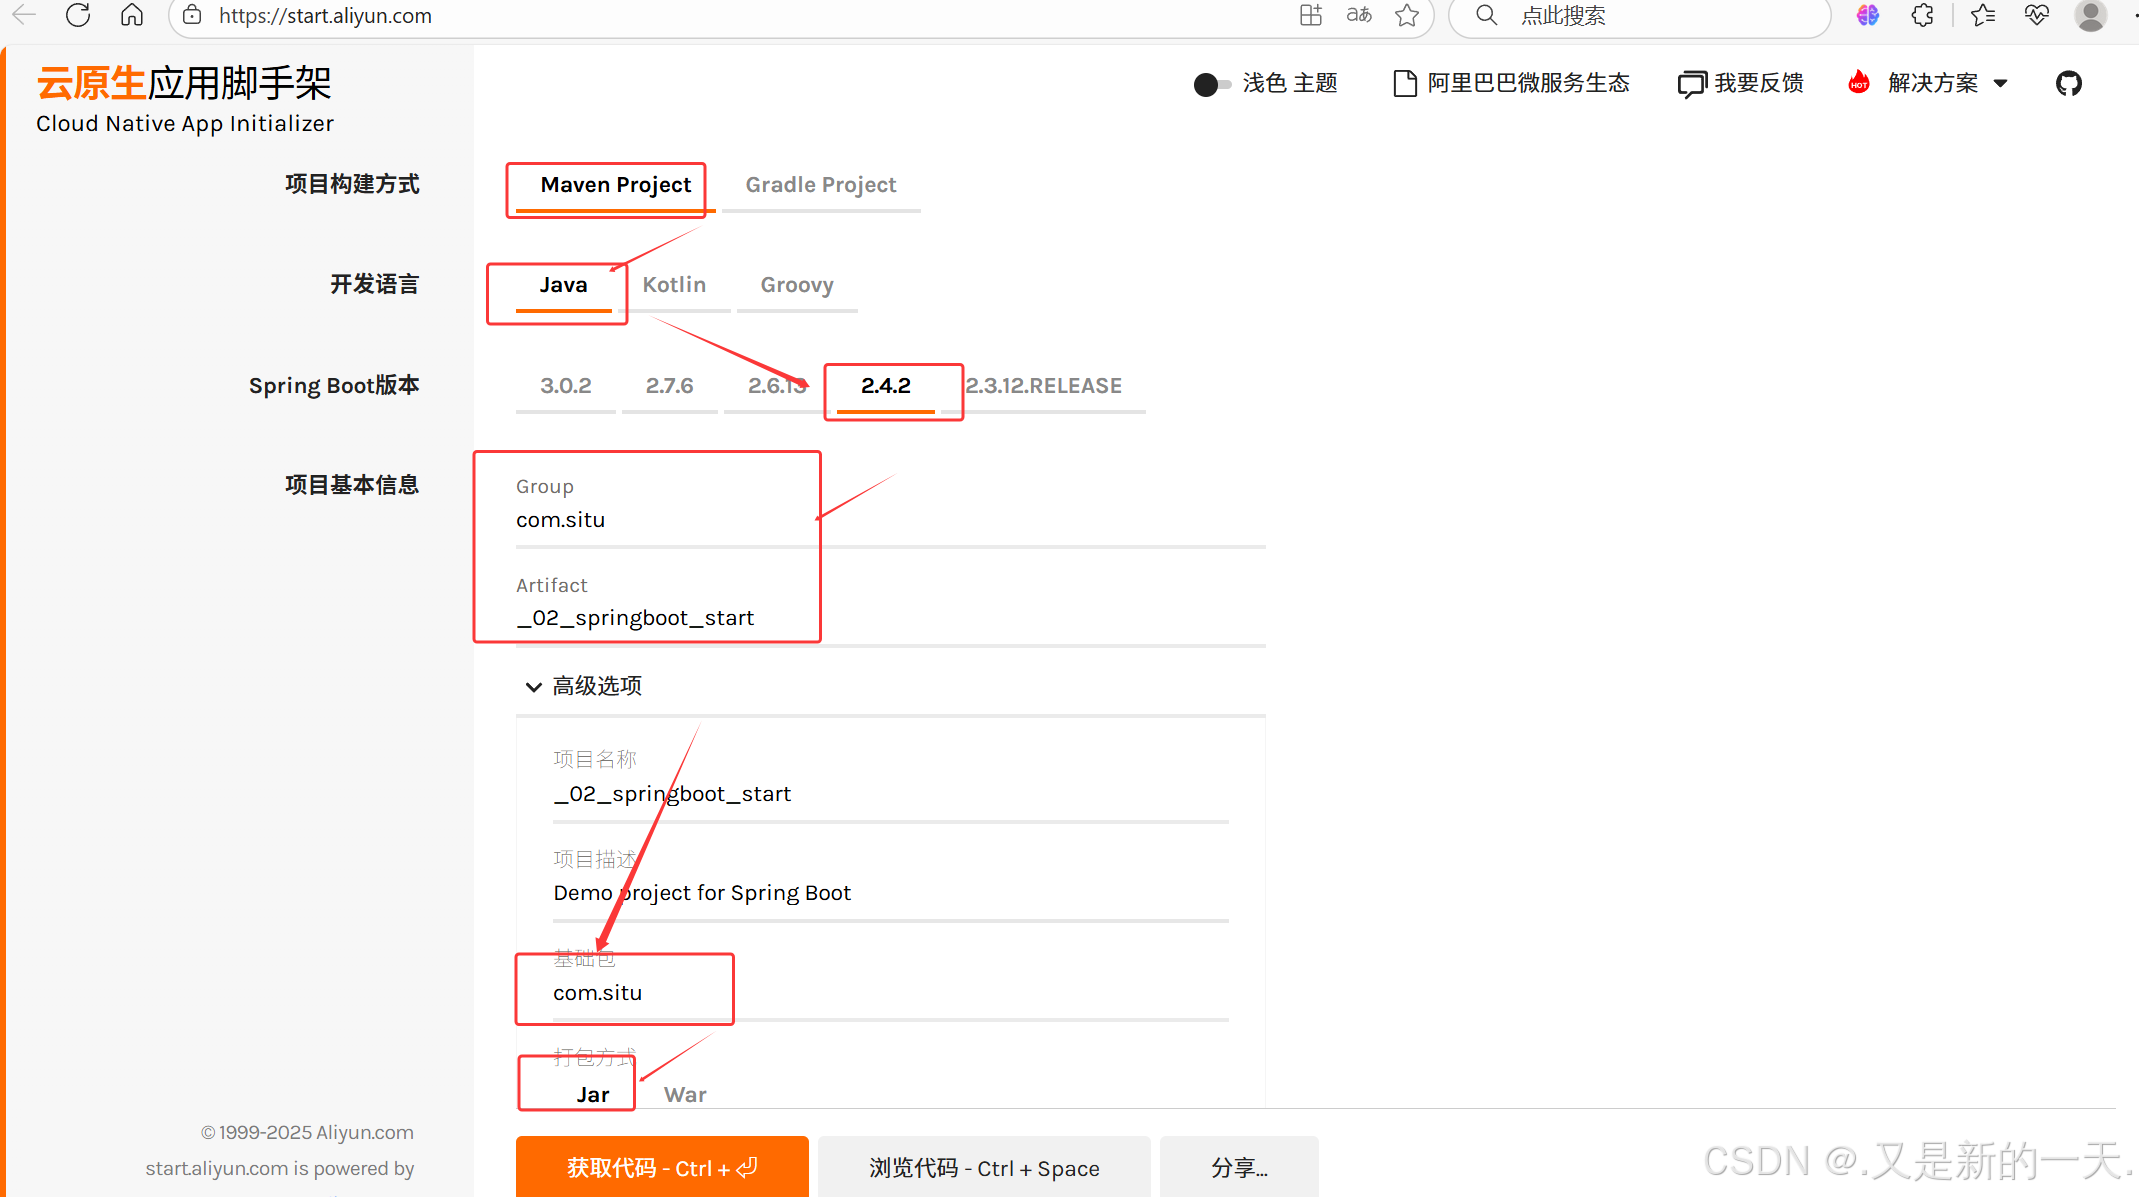This screenshot has width=2139, height=1197.
Task: Open the 我要反馈 link
Action: (1741, 83)
